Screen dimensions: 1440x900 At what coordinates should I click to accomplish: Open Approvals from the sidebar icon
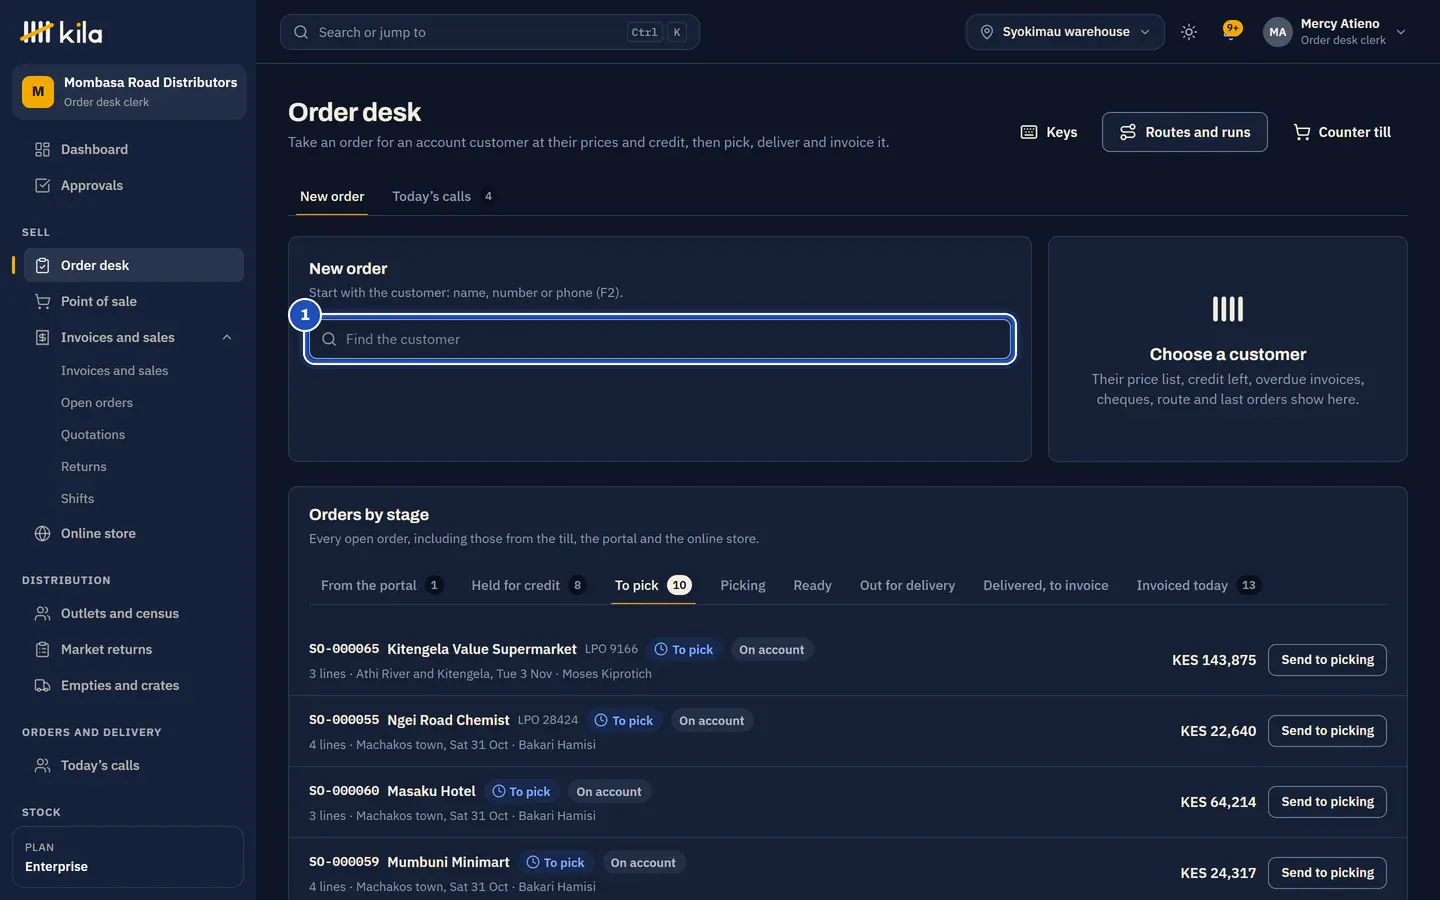42,185
